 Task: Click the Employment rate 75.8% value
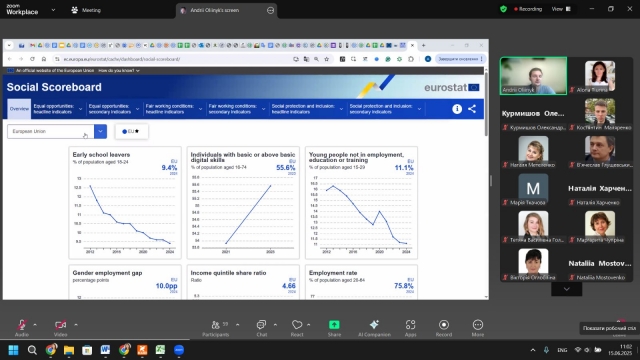[x=403, y=286]
